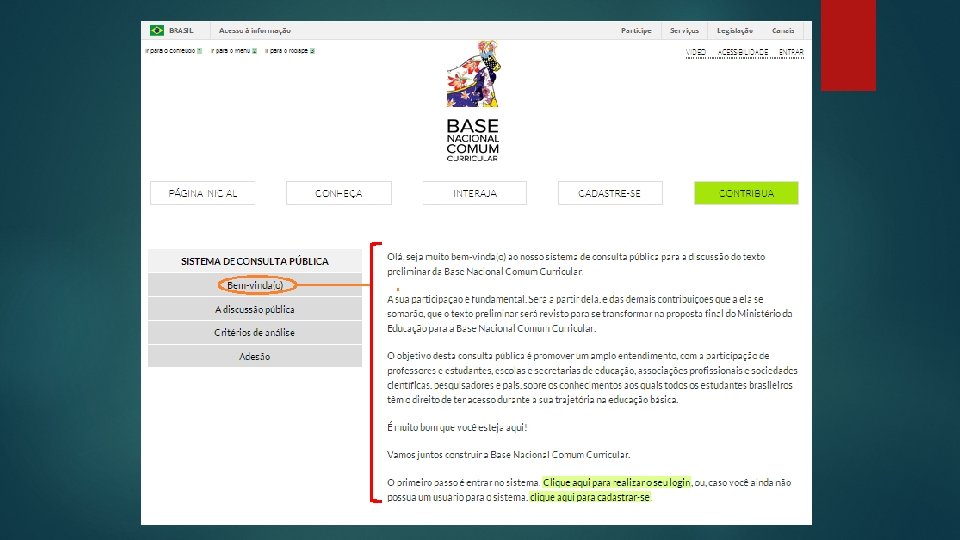This screenshot has width=960, height=540.
Task: Select 'A discussão pública' in the sidebar
Action: click(255, 309)
